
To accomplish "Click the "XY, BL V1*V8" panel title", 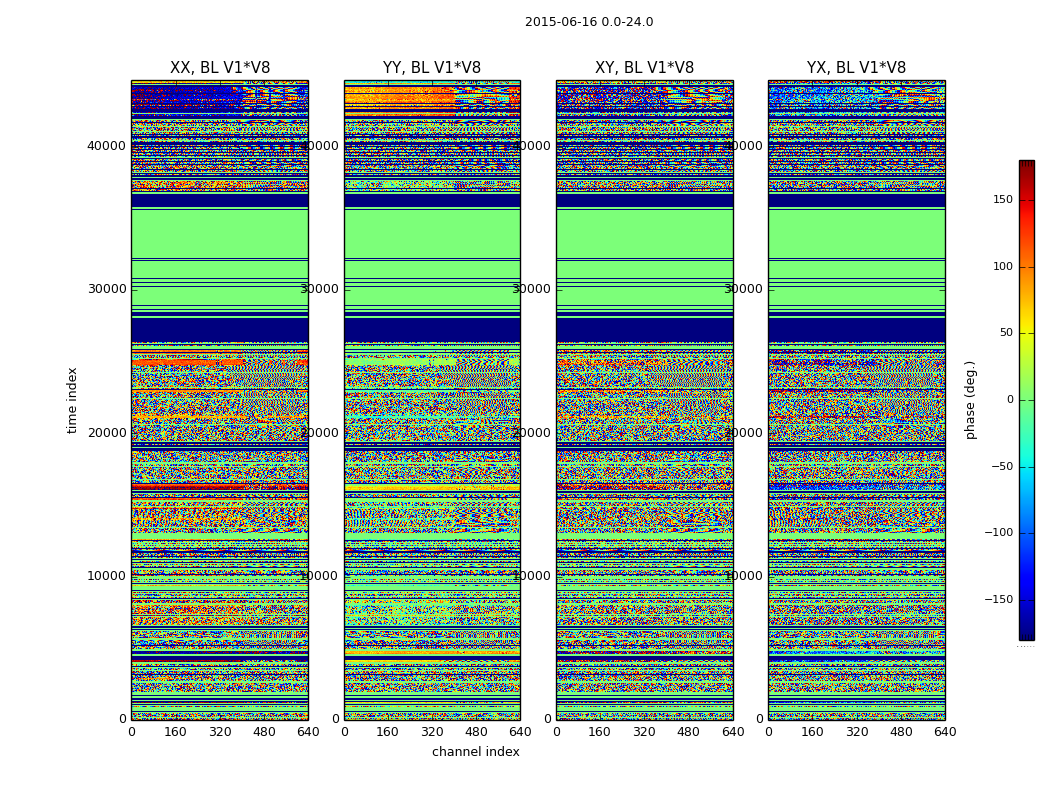I will pyautogui.click(x=644, y=68).
